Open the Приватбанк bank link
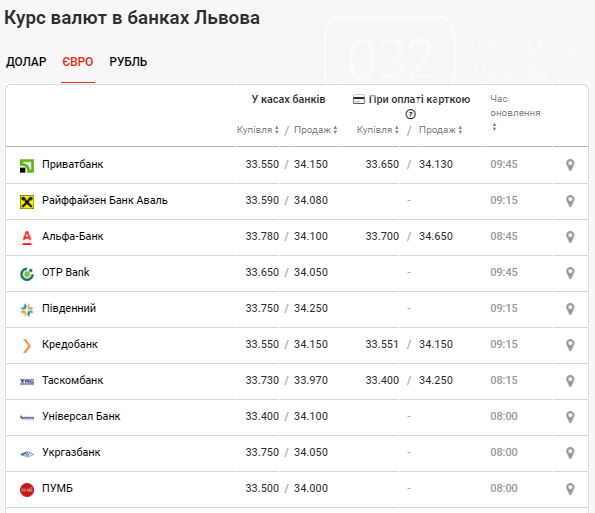The image size is (595, 513). [x=72, y=164]
